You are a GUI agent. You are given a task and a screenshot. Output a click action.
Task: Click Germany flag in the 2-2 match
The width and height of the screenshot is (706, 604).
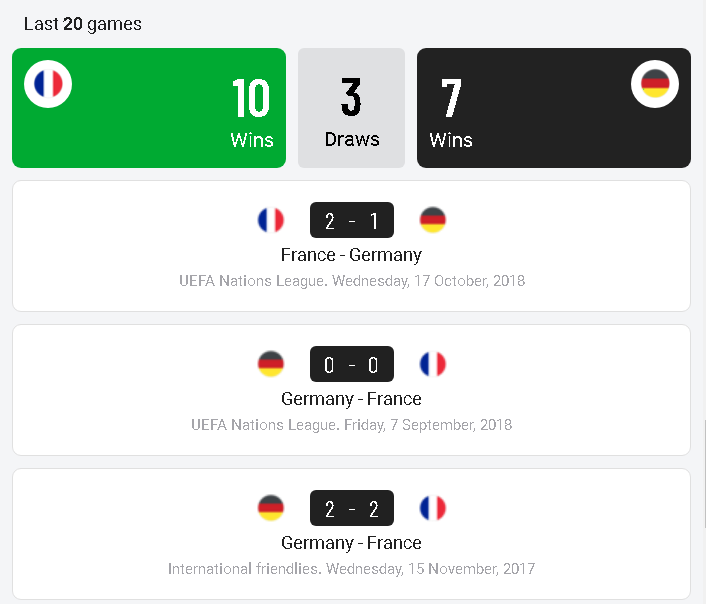pyautogui.click(x=271, y=508)
